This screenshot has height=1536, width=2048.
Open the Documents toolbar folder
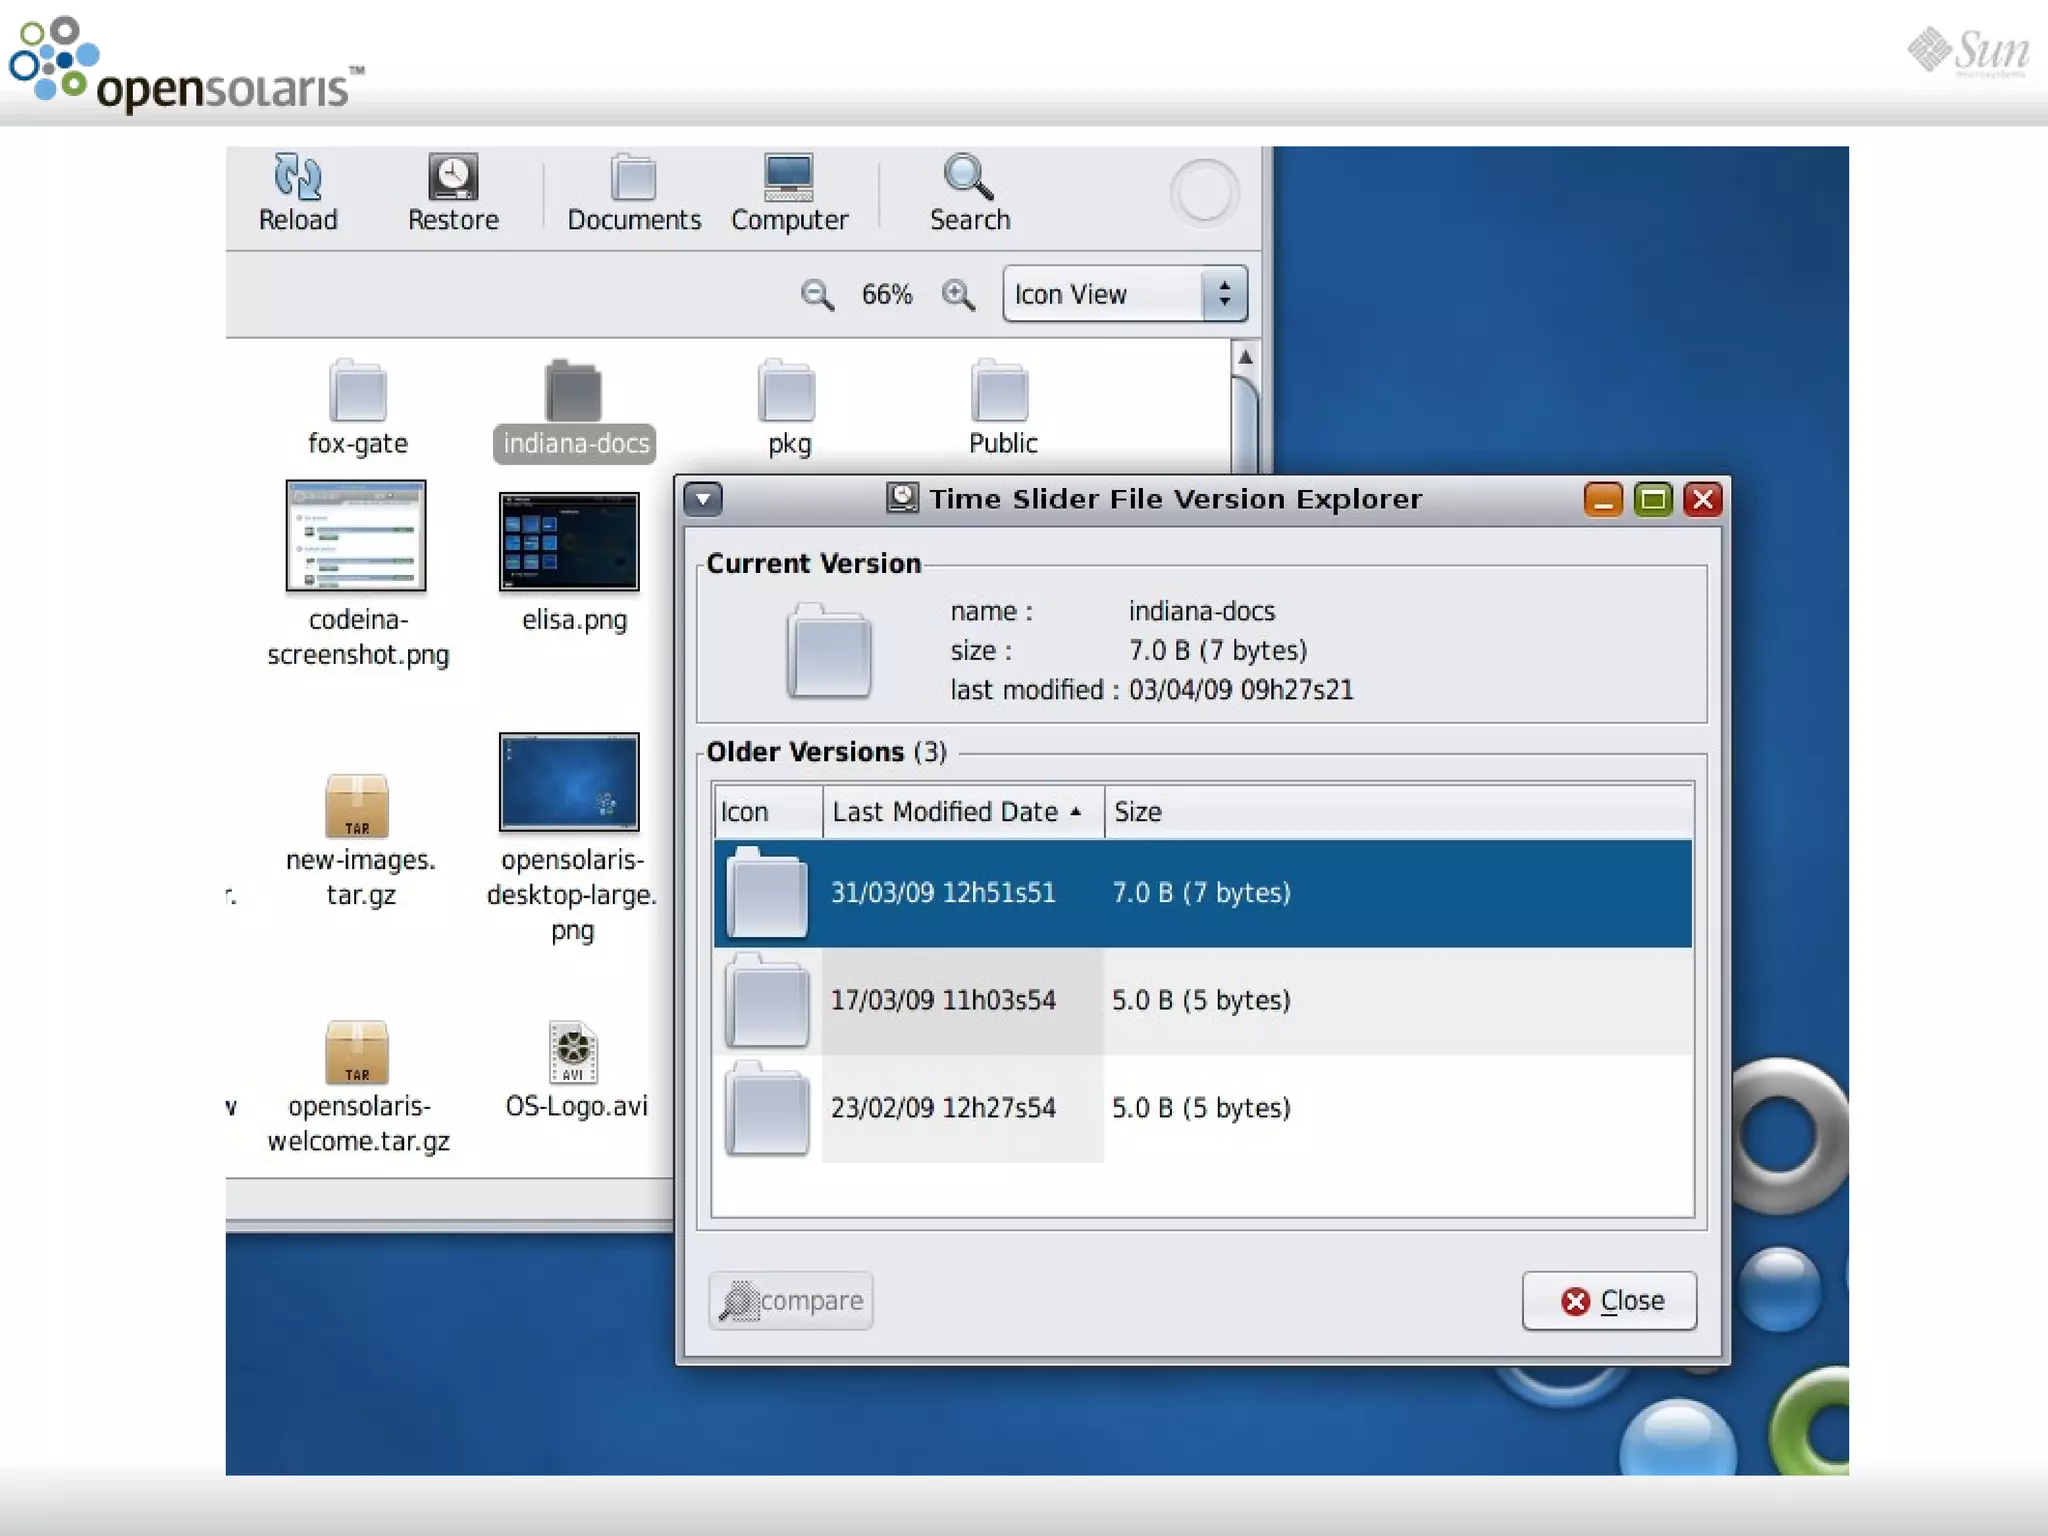point(633,178)
